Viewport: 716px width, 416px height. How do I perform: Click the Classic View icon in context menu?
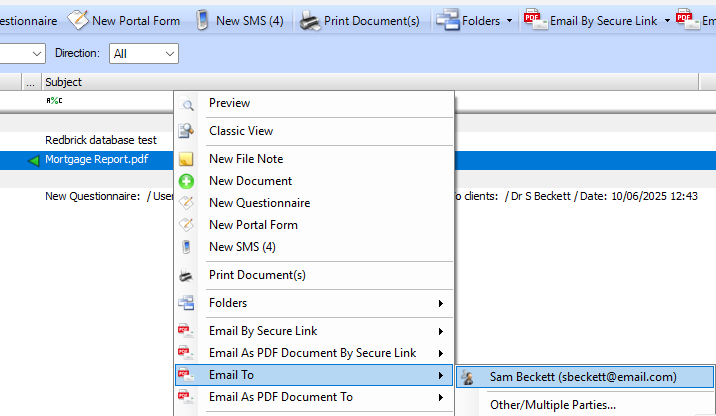[186, 131]
